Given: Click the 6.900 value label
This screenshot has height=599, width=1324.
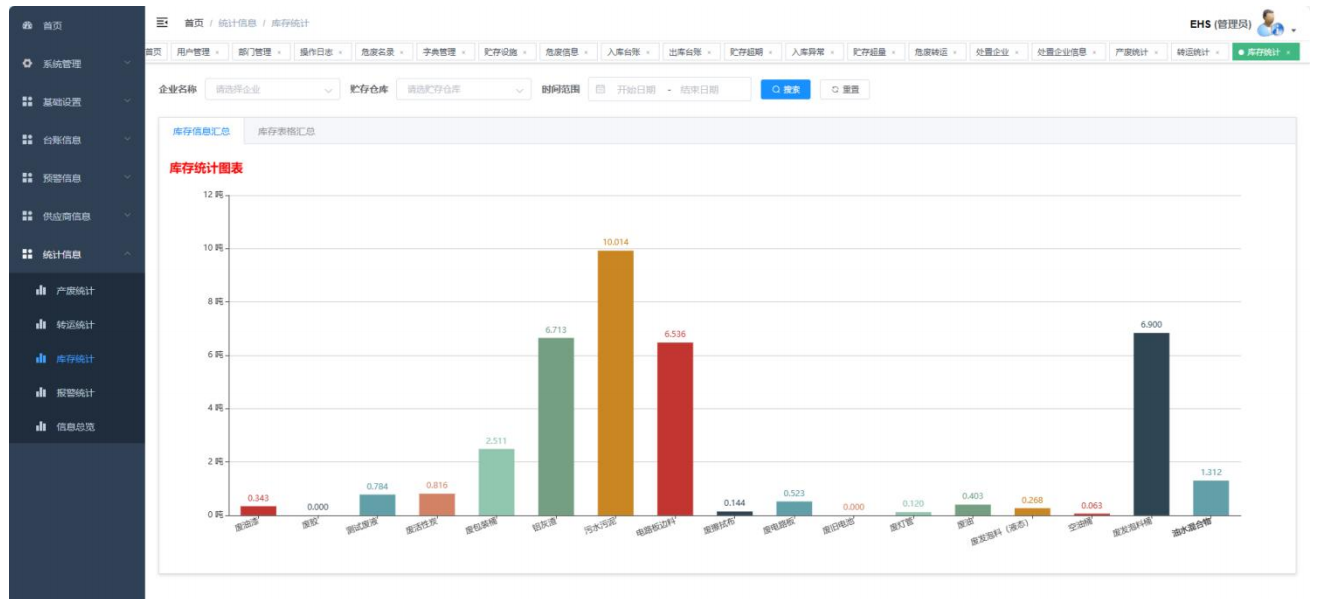Looking at the screenshot, I should [1151, 324].
